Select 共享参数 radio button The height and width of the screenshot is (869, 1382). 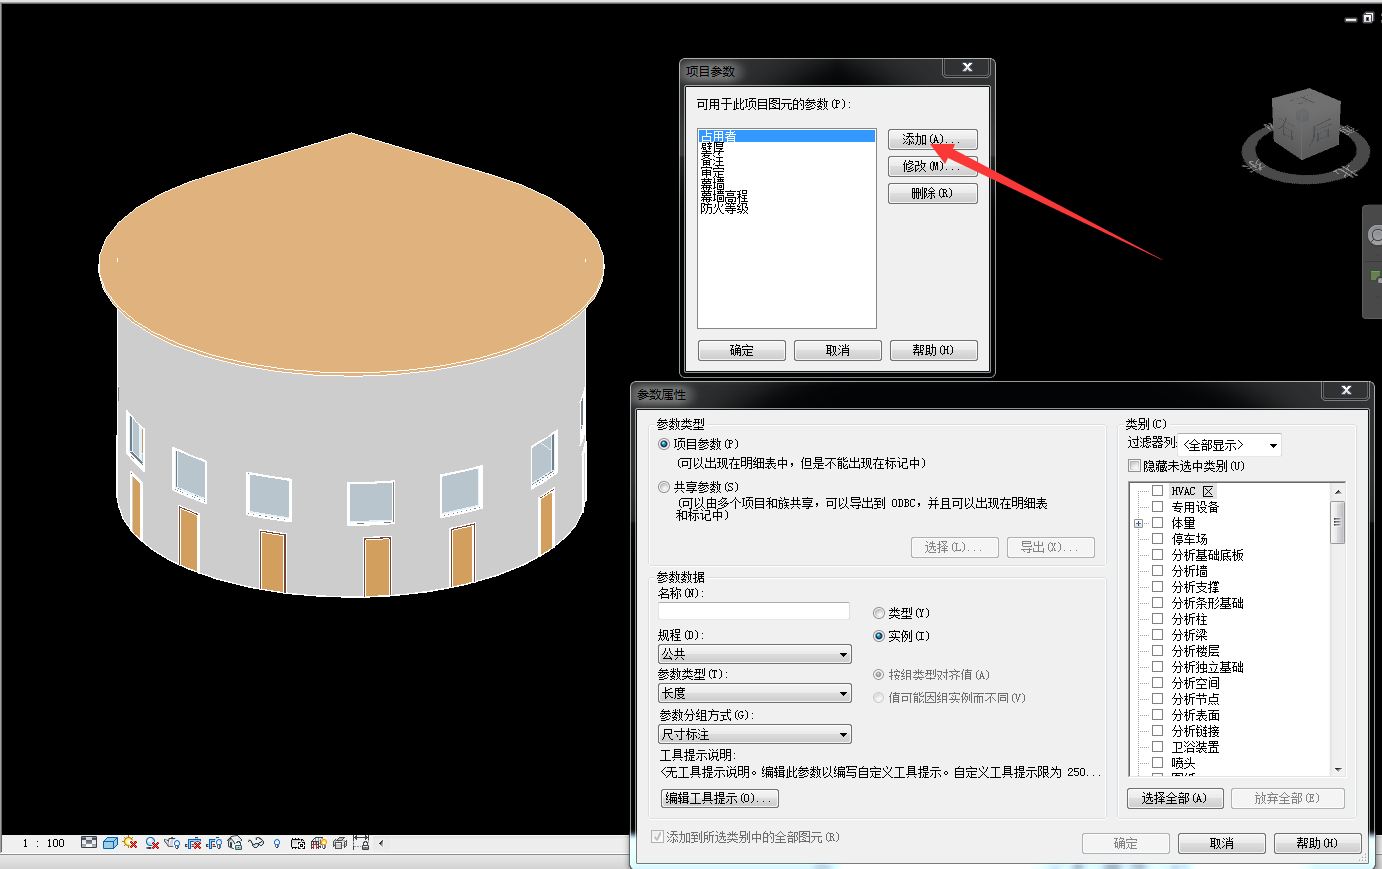click(664, 487)
